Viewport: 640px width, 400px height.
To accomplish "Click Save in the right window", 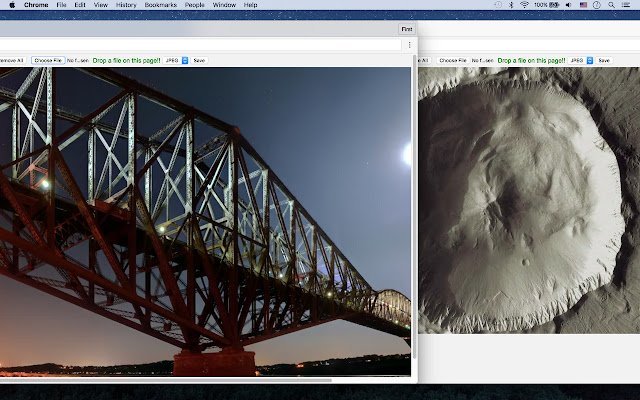I will click(604, 60).
